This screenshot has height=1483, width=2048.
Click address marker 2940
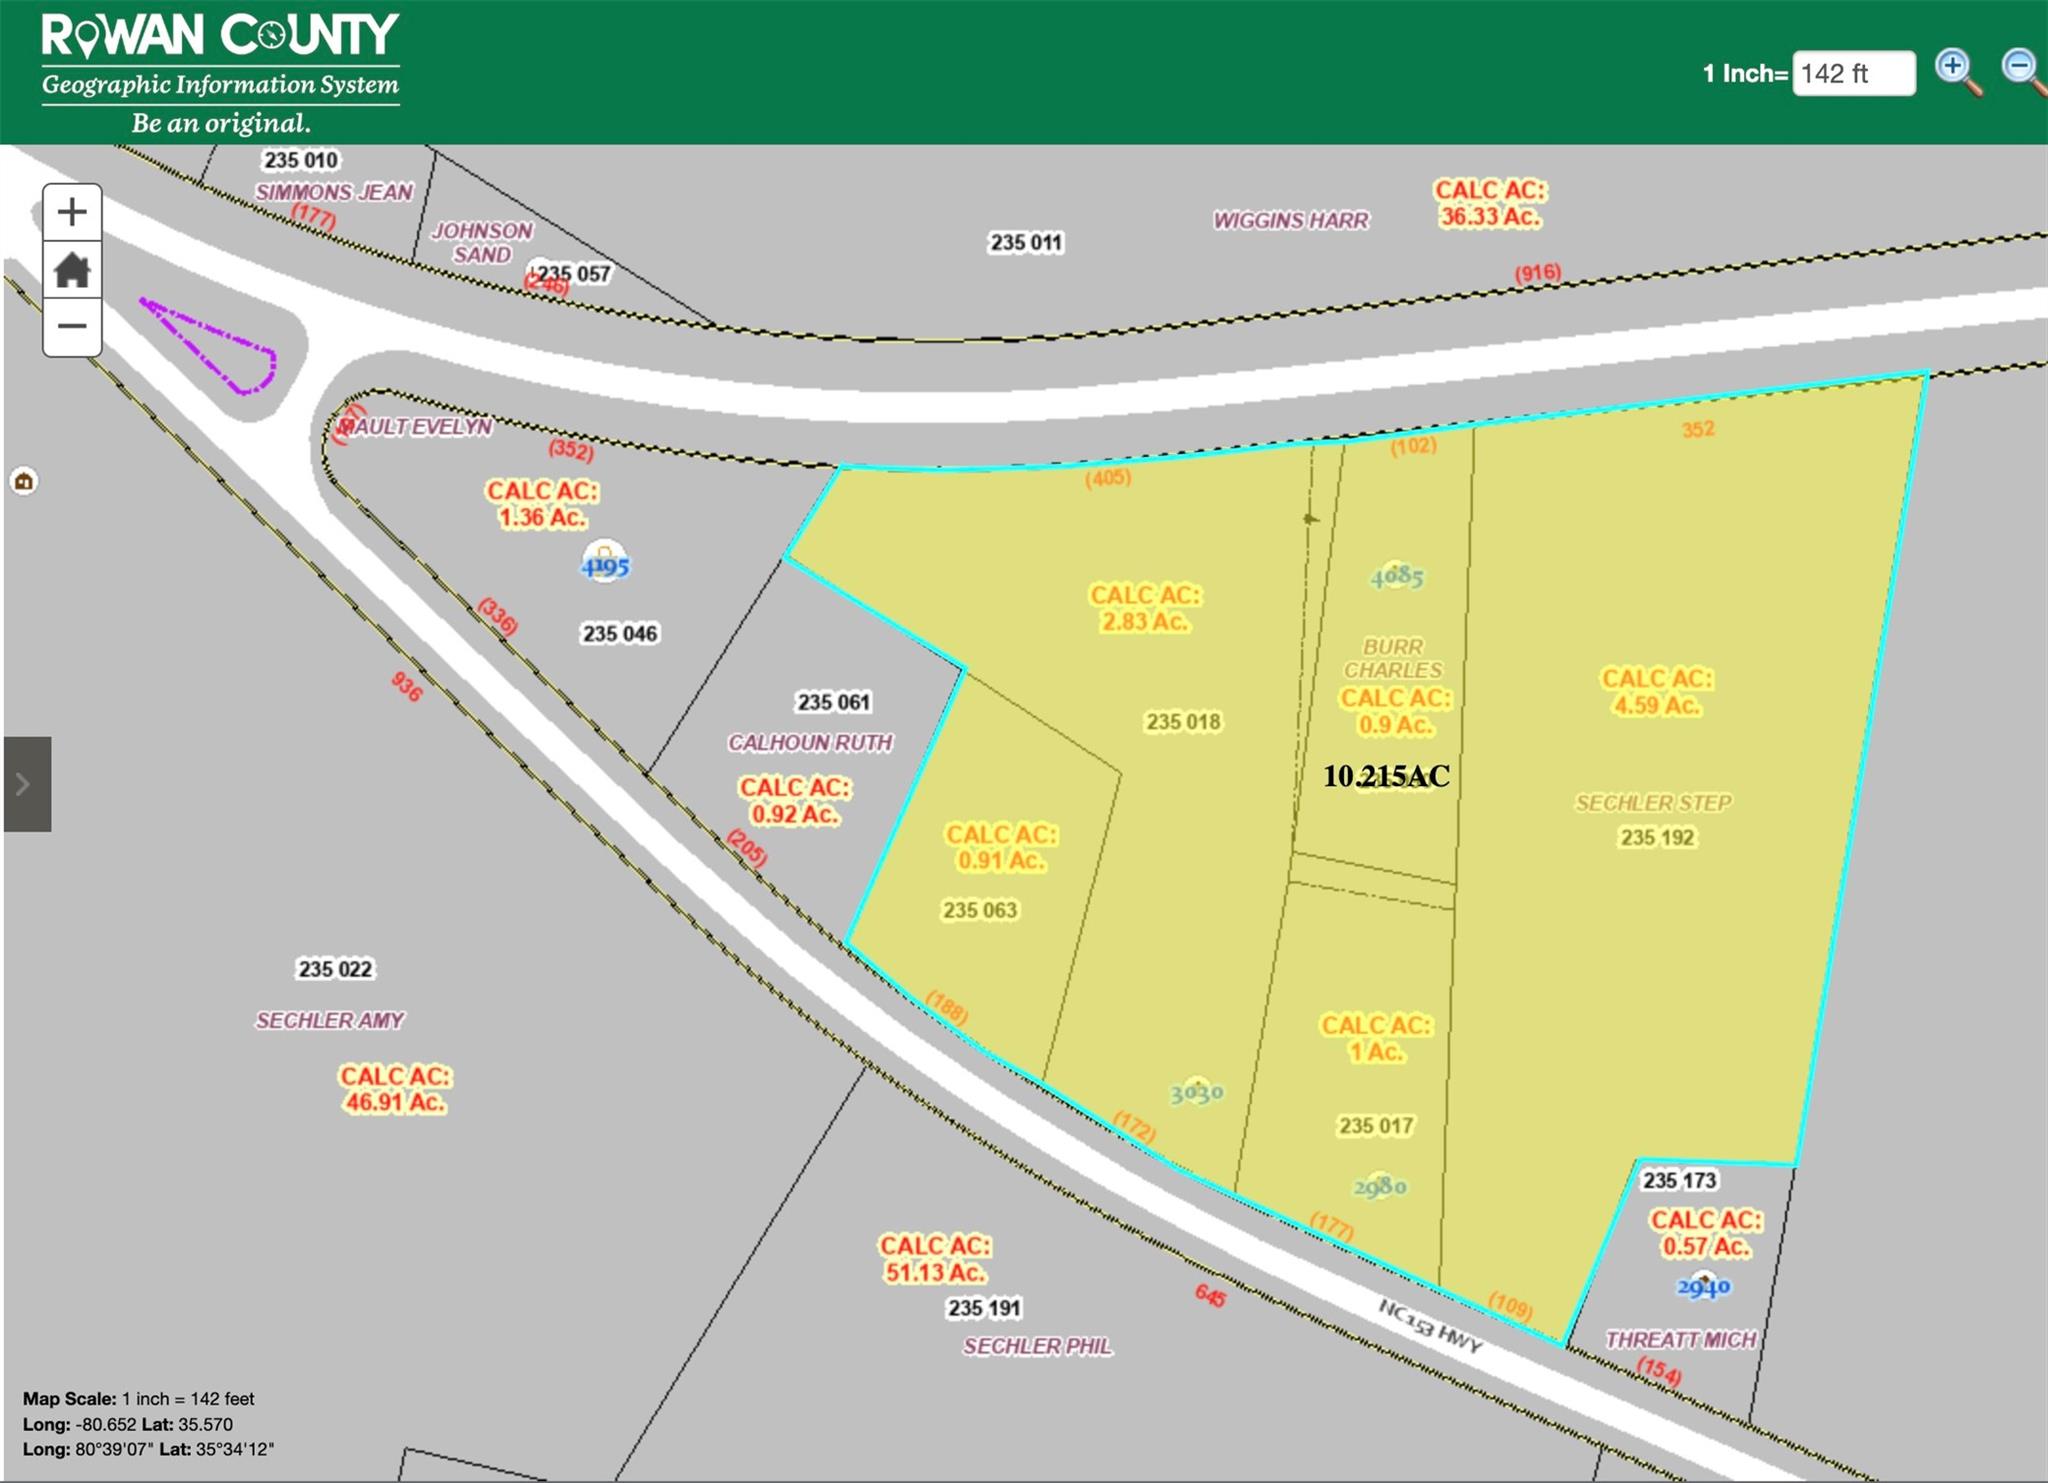[x=1703, y=1286]
